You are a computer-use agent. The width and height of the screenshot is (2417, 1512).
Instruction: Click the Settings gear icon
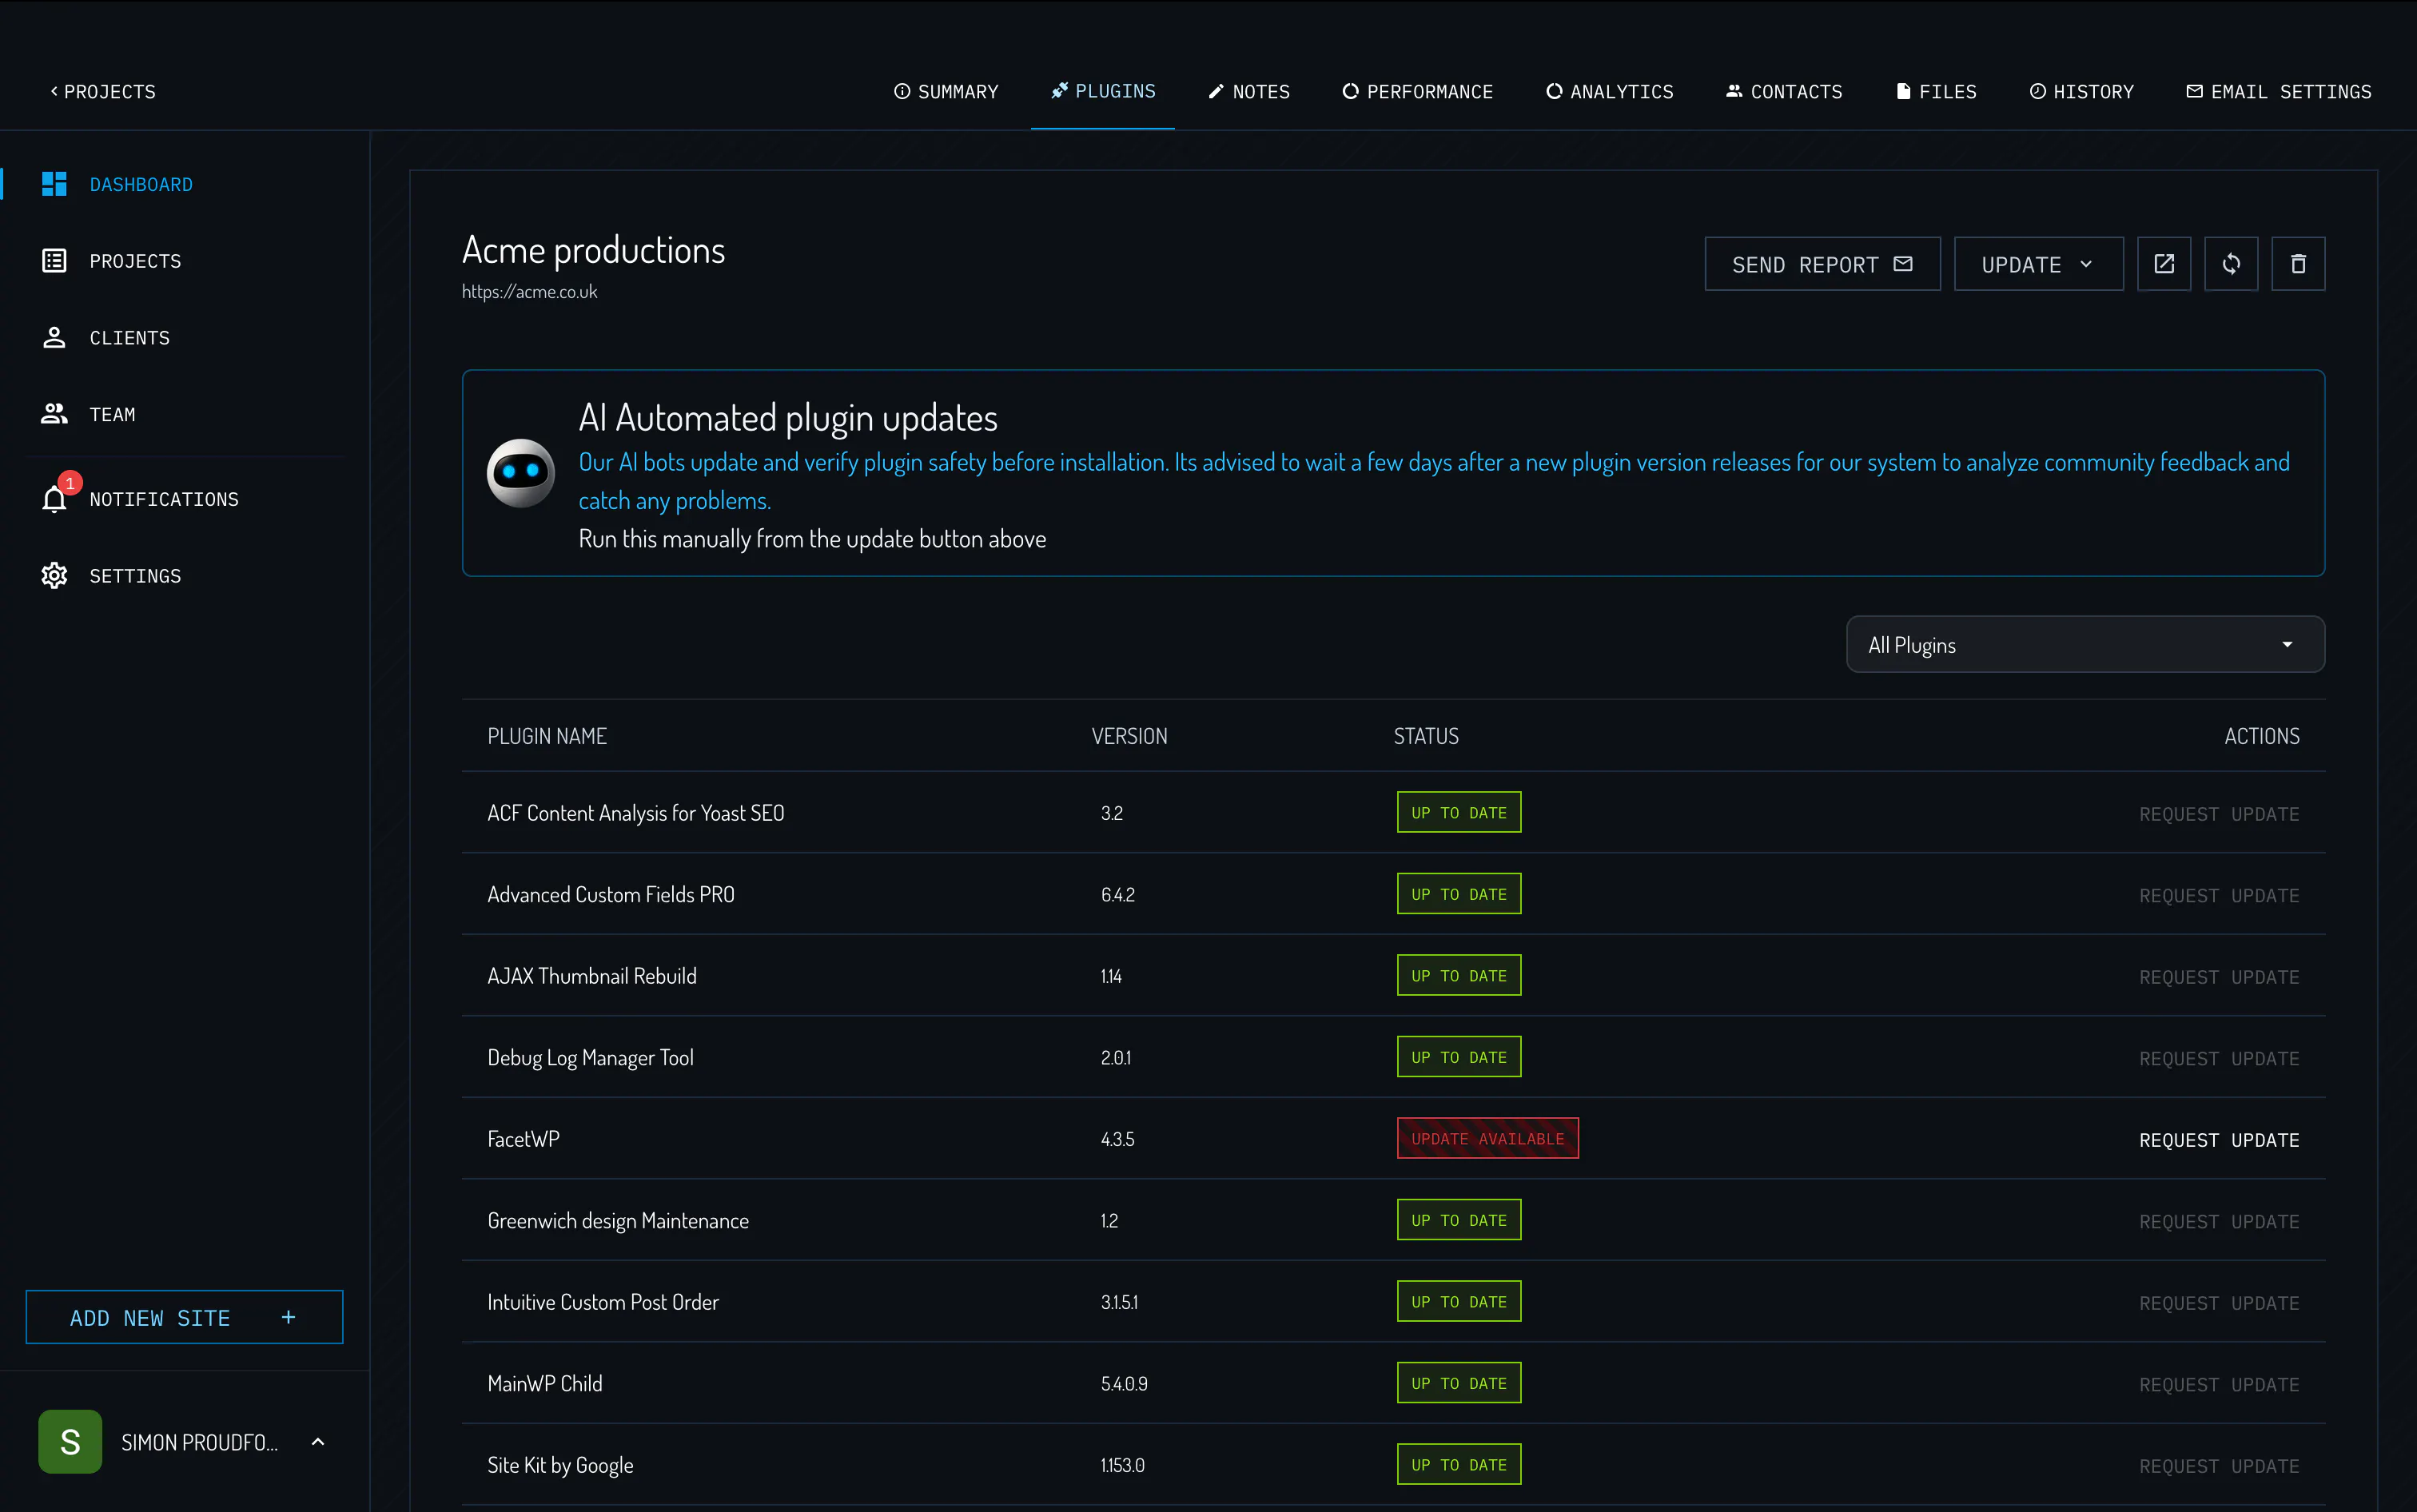pyautogui.click(x=54, y=576)
